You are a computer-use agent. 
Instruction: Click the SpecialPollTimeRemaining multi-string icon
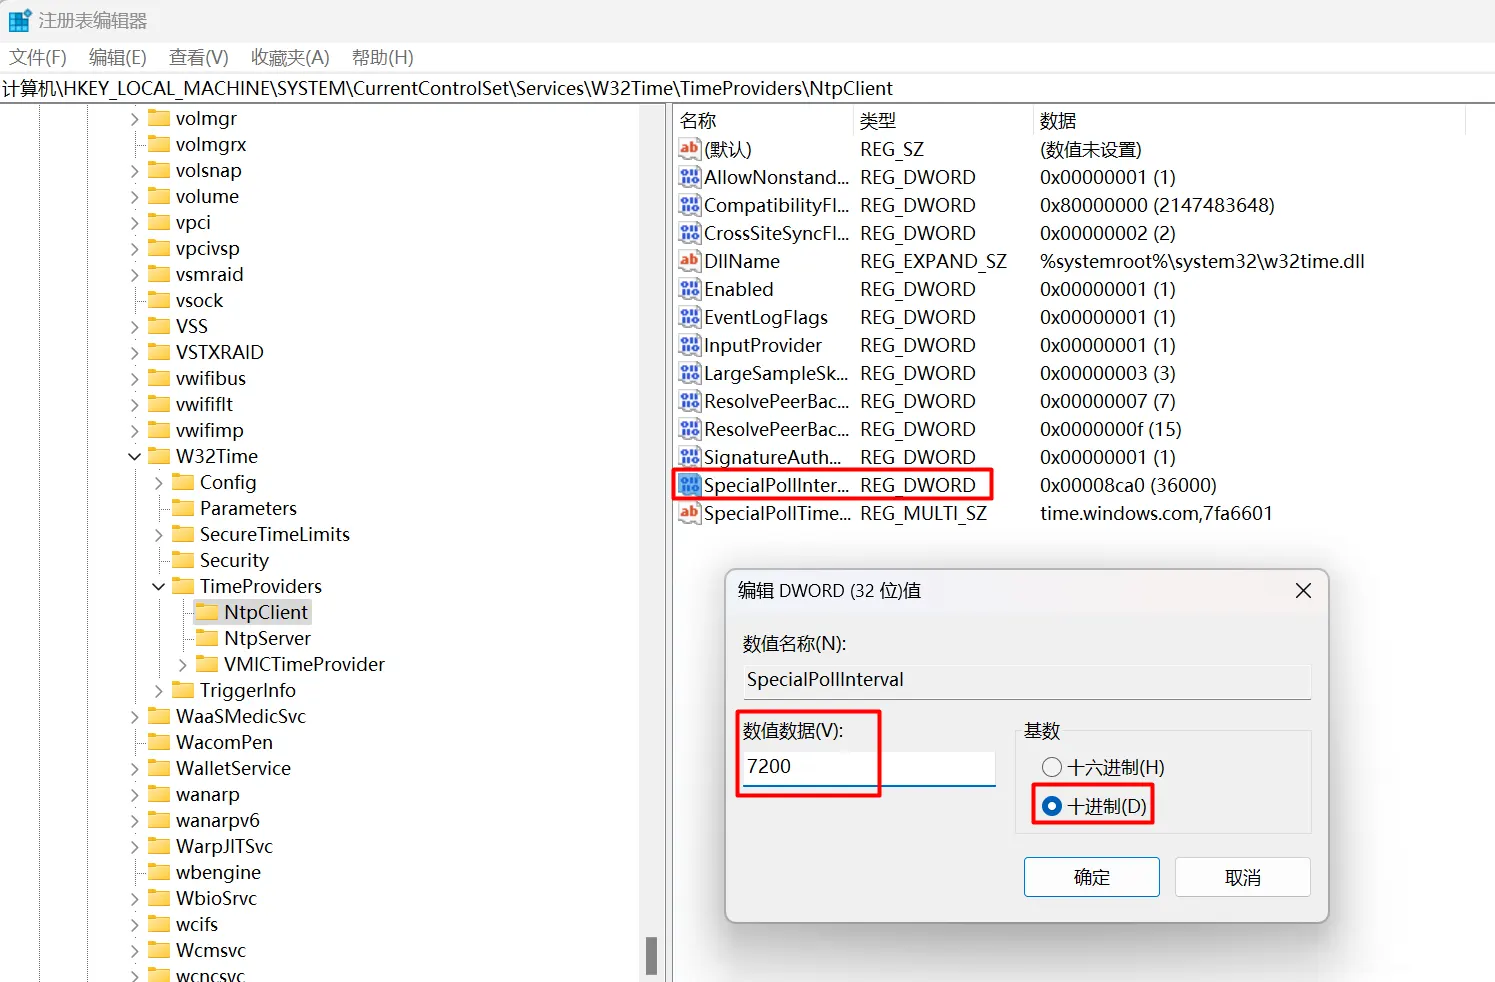(x=689, y=513)
